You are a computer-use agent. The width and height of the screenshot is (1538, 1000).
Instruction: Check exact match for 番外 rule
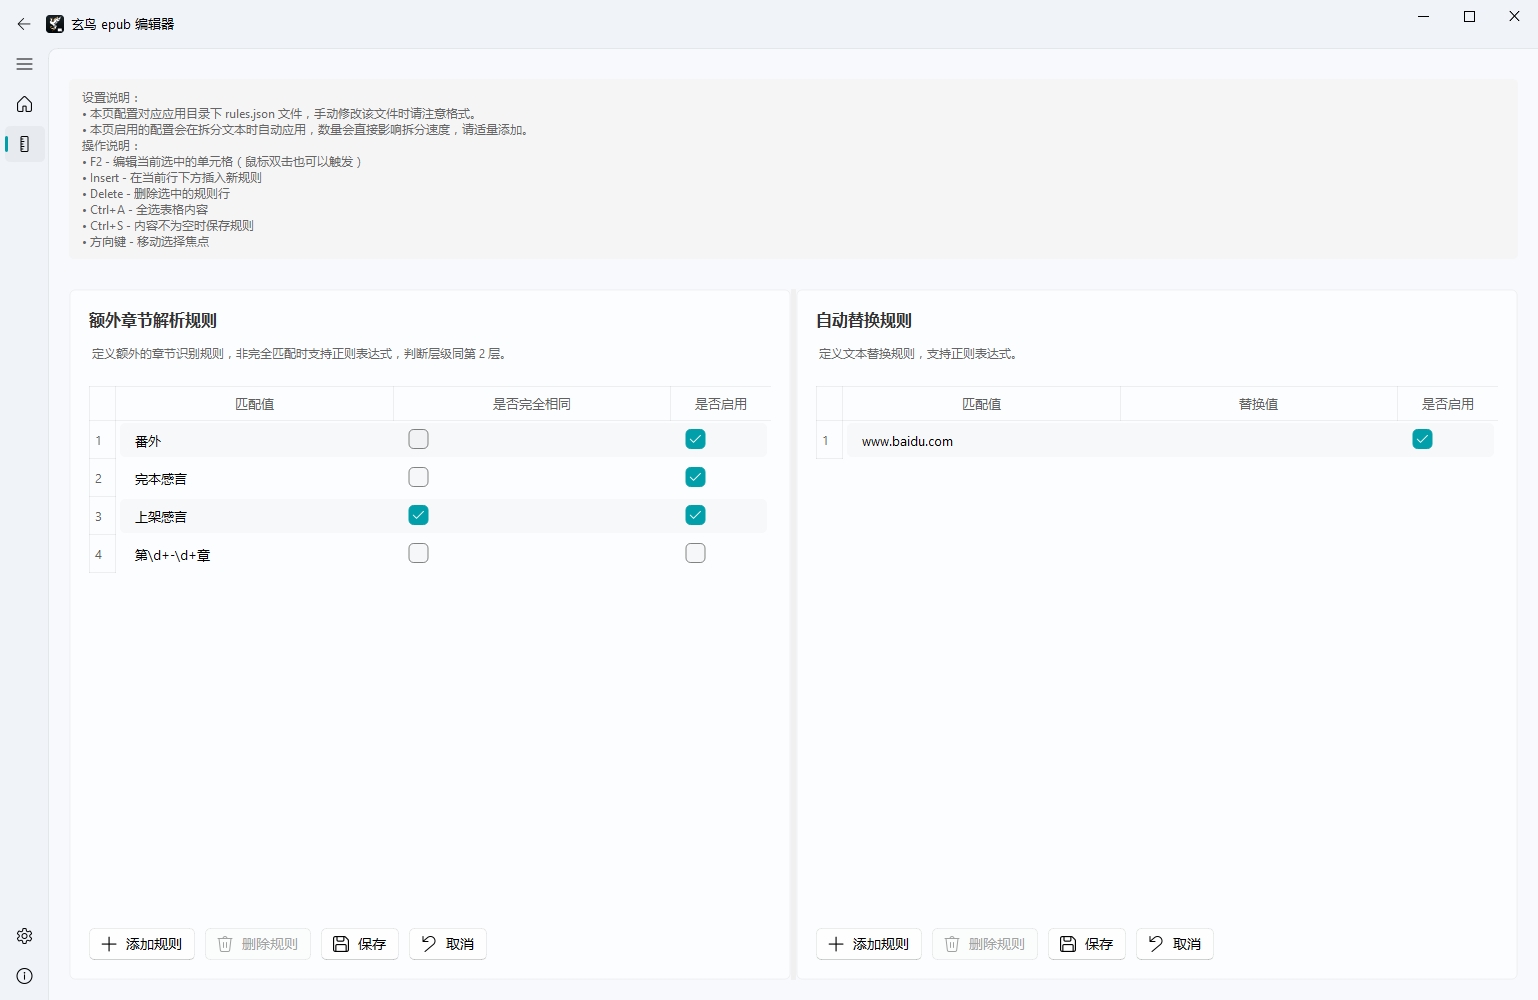(418, 439)
